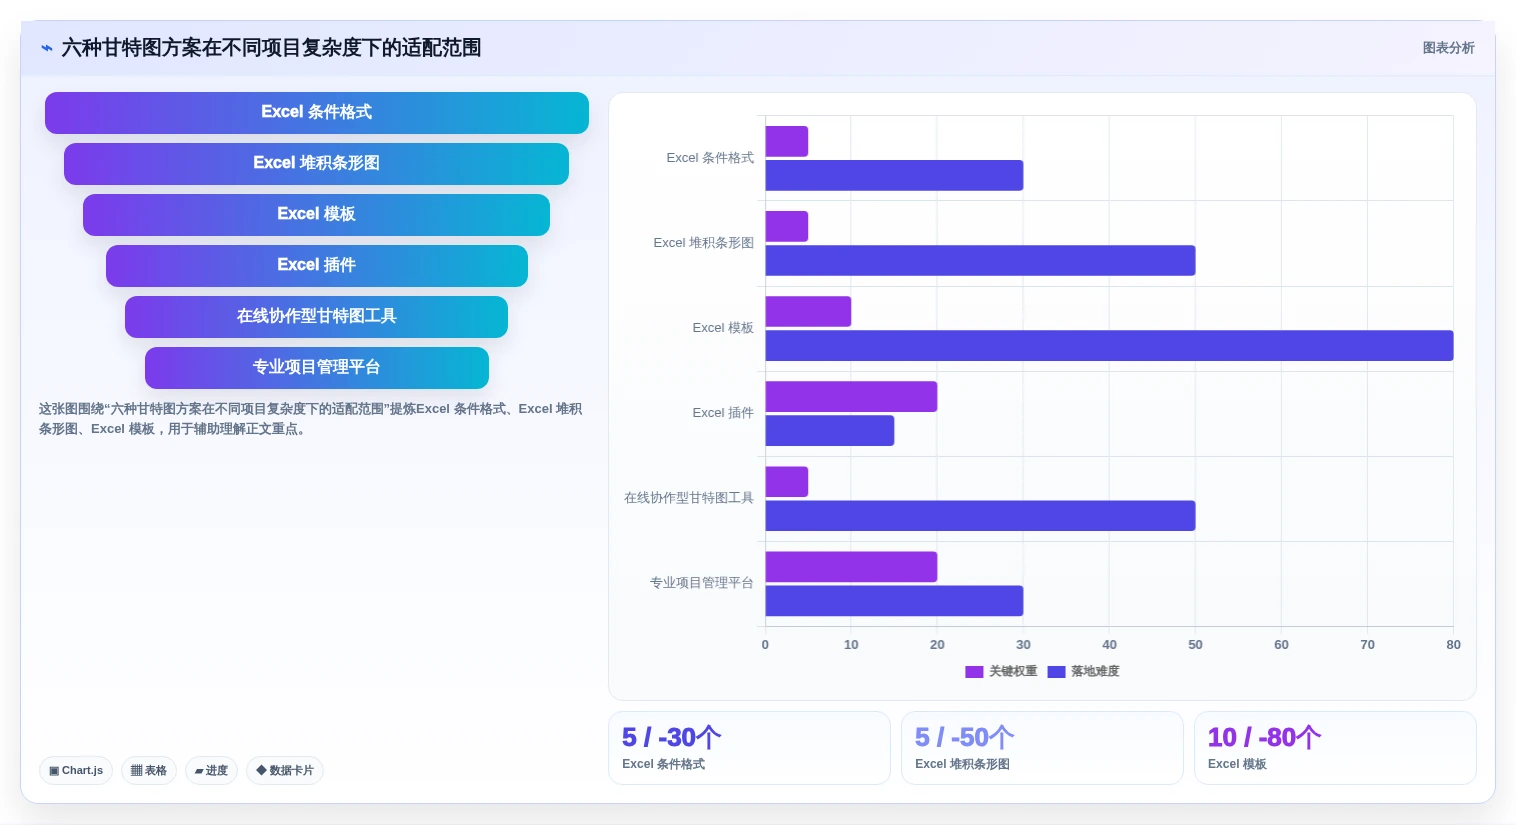Click the 专业项目管理平台 axis label
Viewport: 1516px width, 825px height.
(702, 583)
